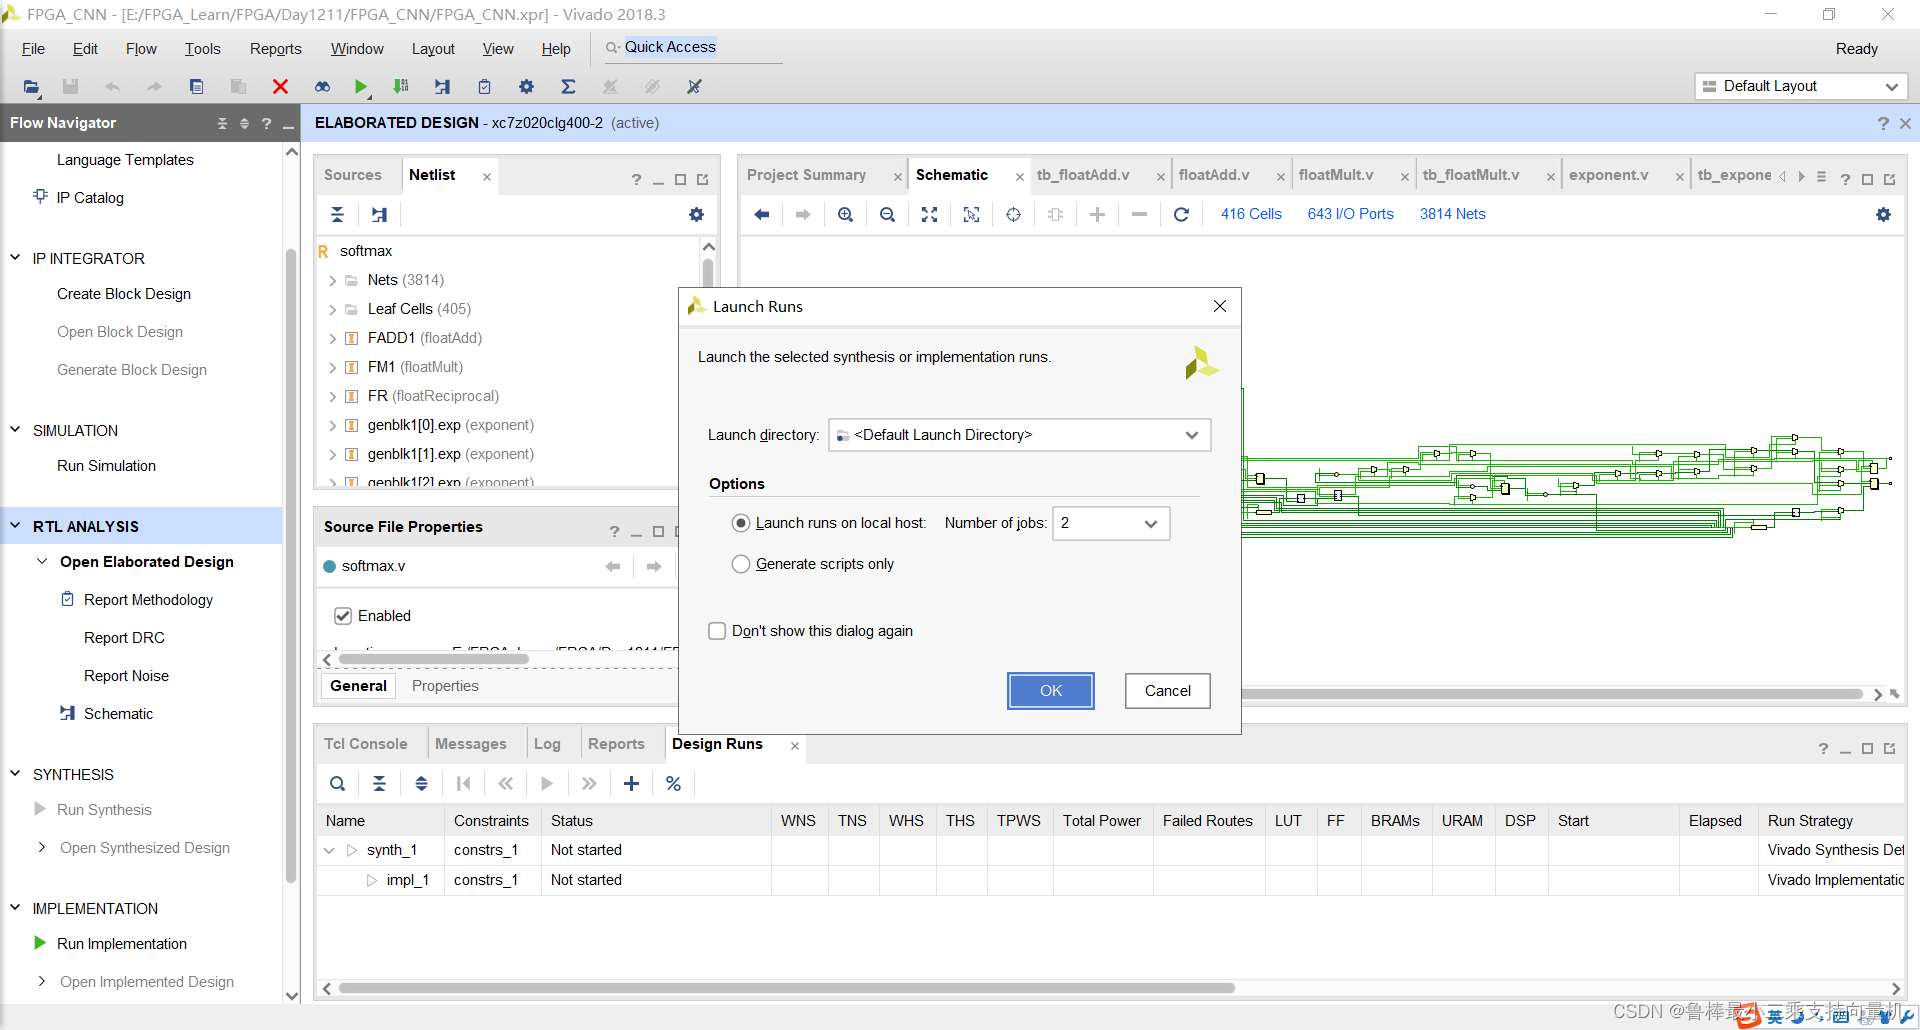Click the Sigma report toolbar icon

pyautogui.click(x=568, y=87)
